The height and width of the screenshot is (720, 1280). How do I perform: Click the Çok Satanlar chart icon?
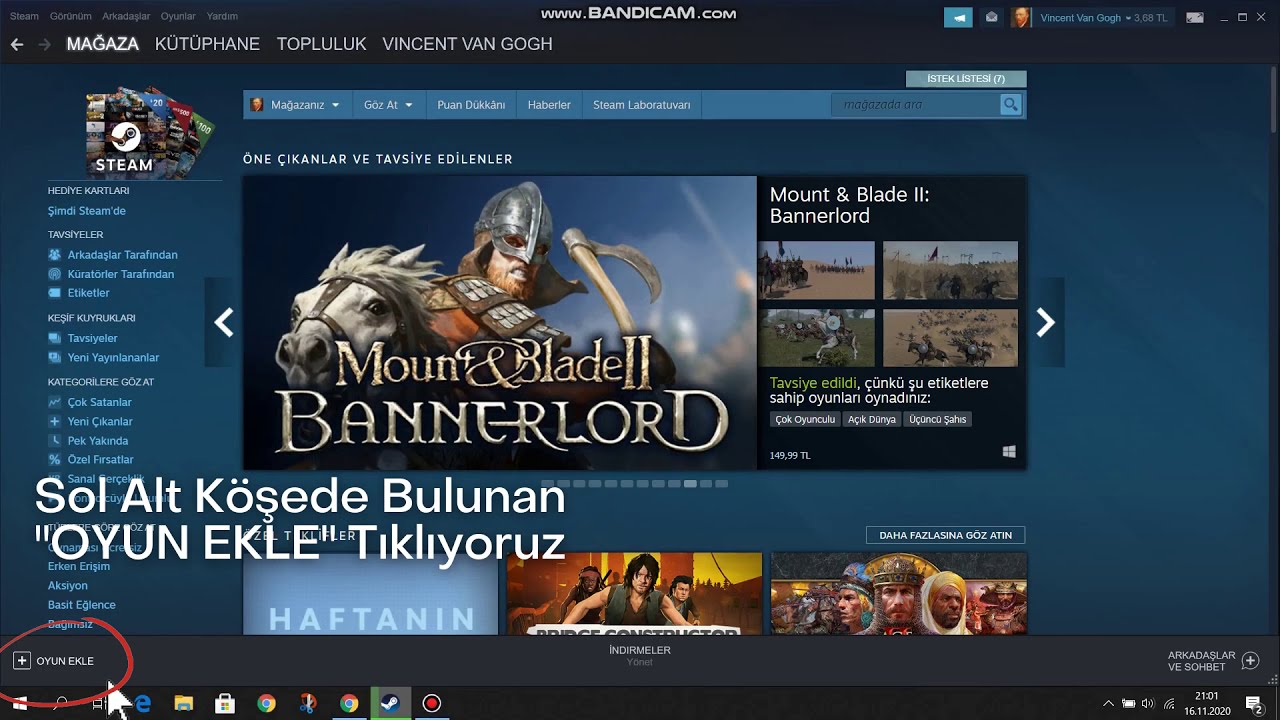pos(57,402)
